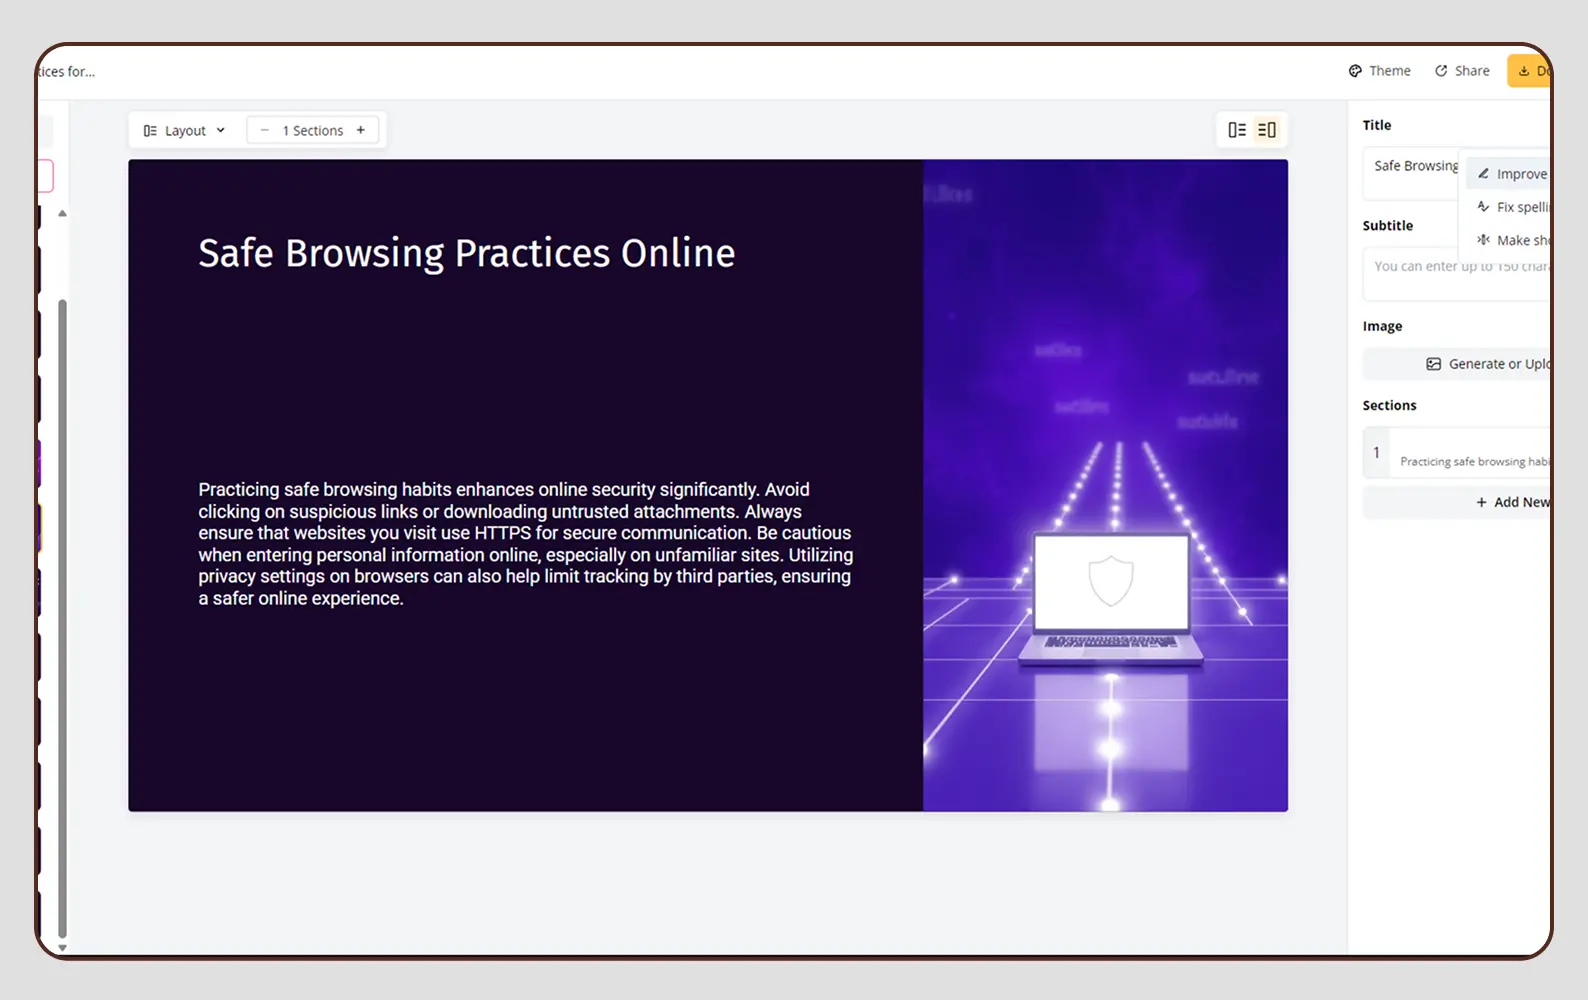Click the Share button
1588x1000 pixels.
1462,71
